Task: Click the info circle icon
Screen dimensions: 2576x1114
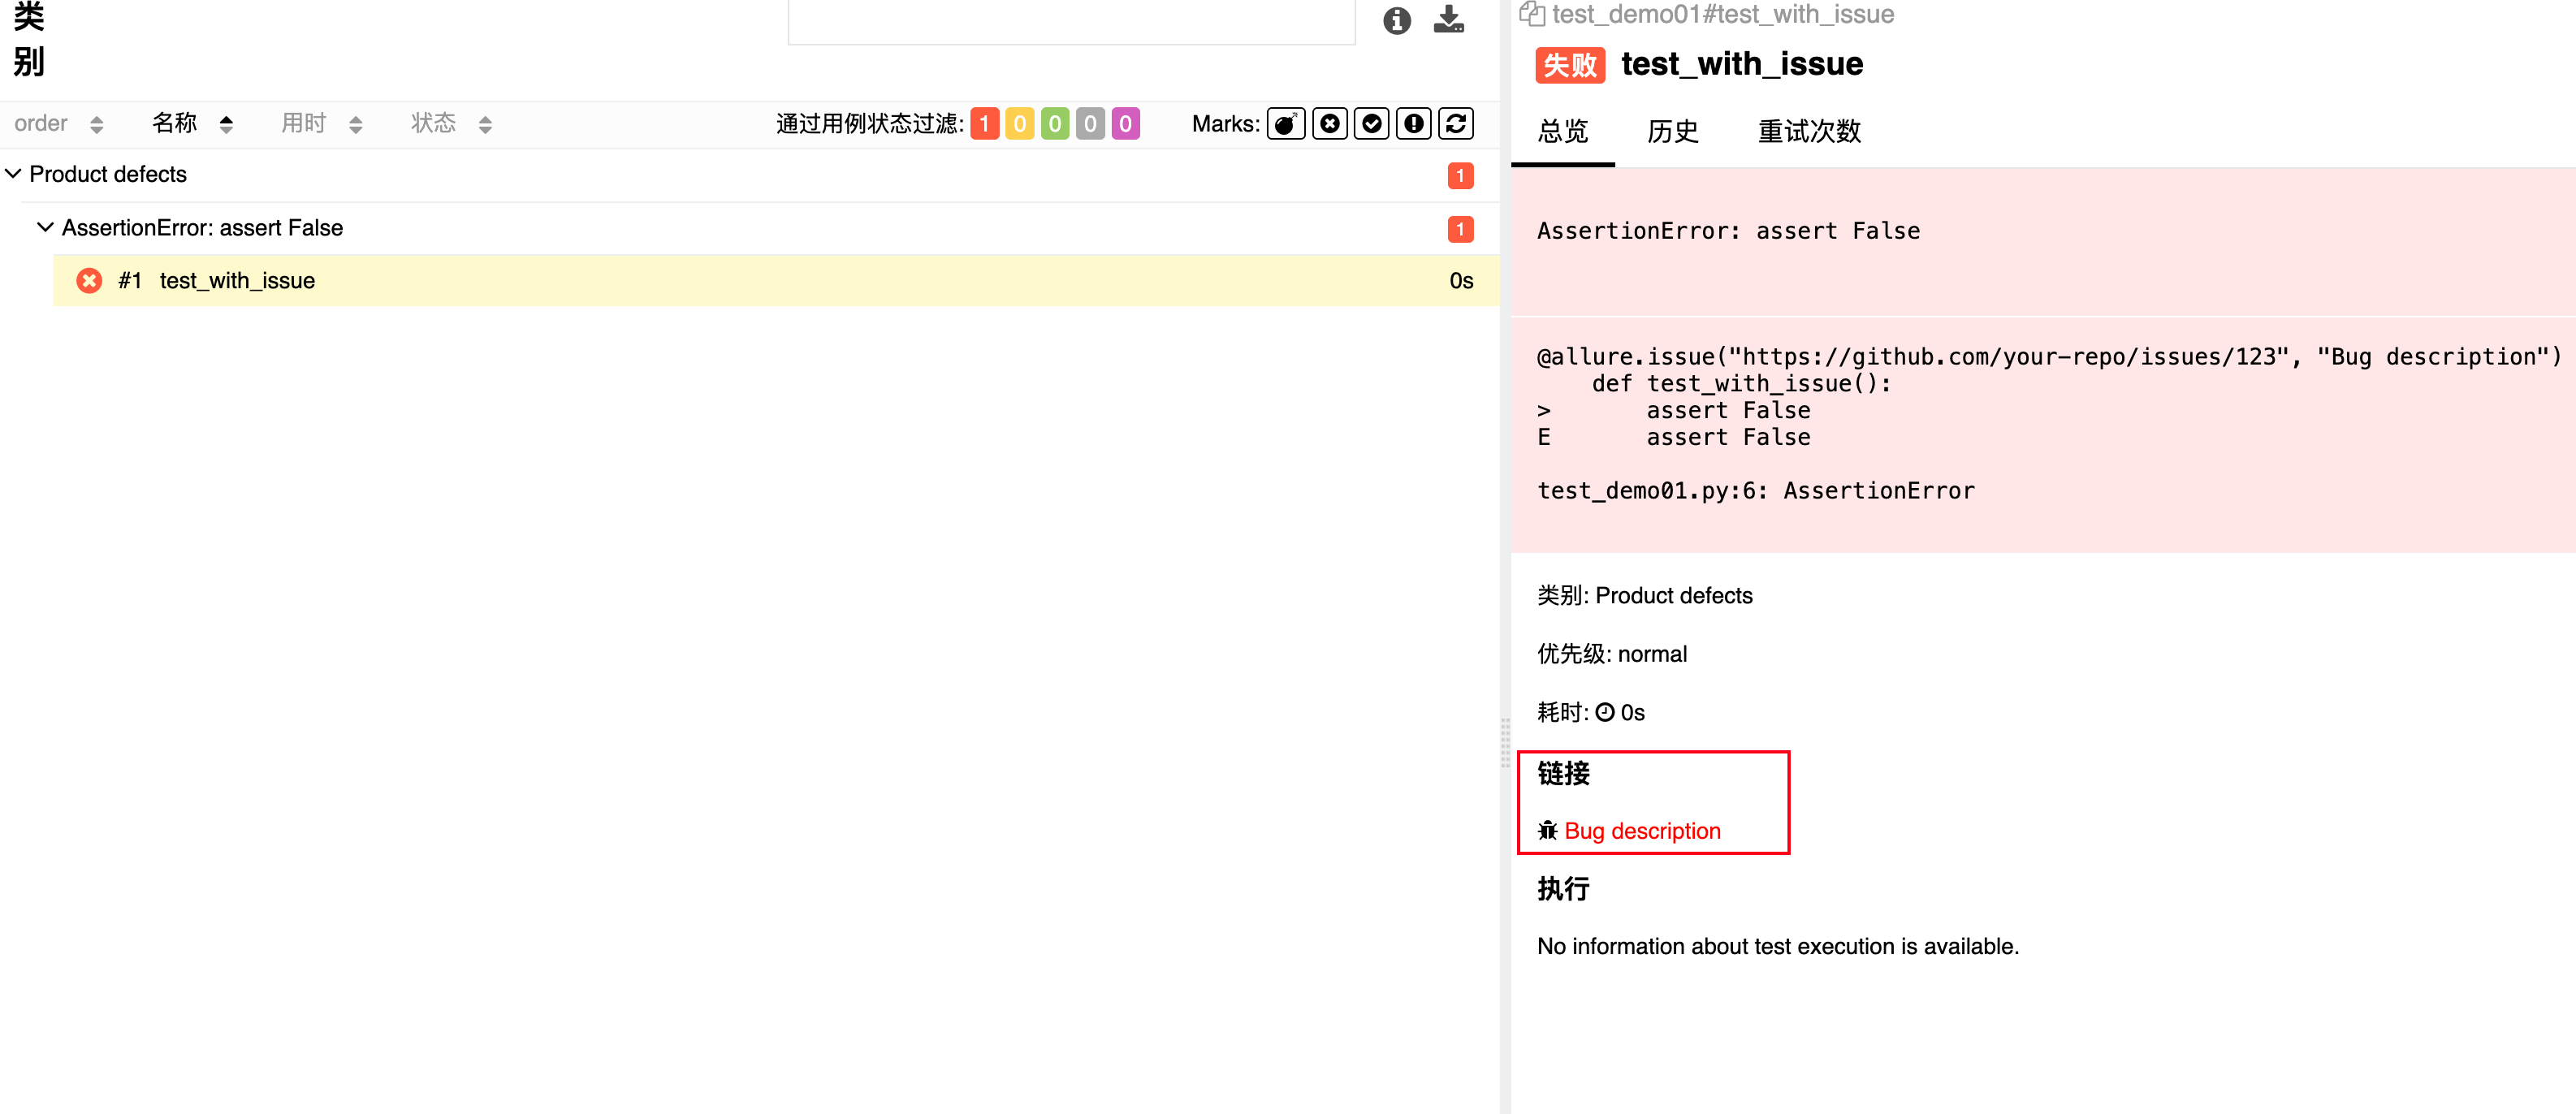Action: (1396, 20)
